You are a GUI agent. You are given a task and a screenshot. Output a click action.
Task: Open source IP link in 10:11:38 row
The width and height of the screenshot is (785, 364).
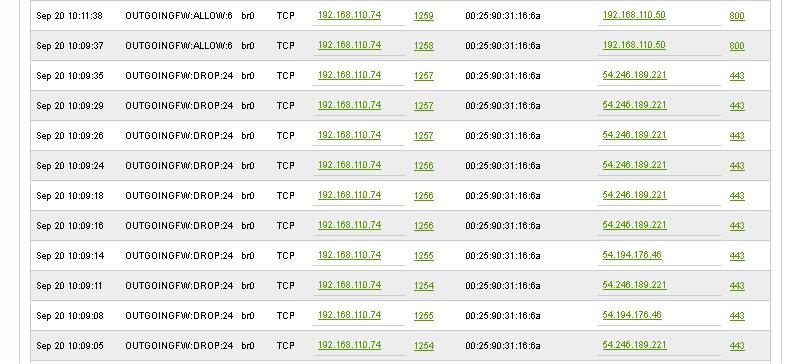[349, 15]
